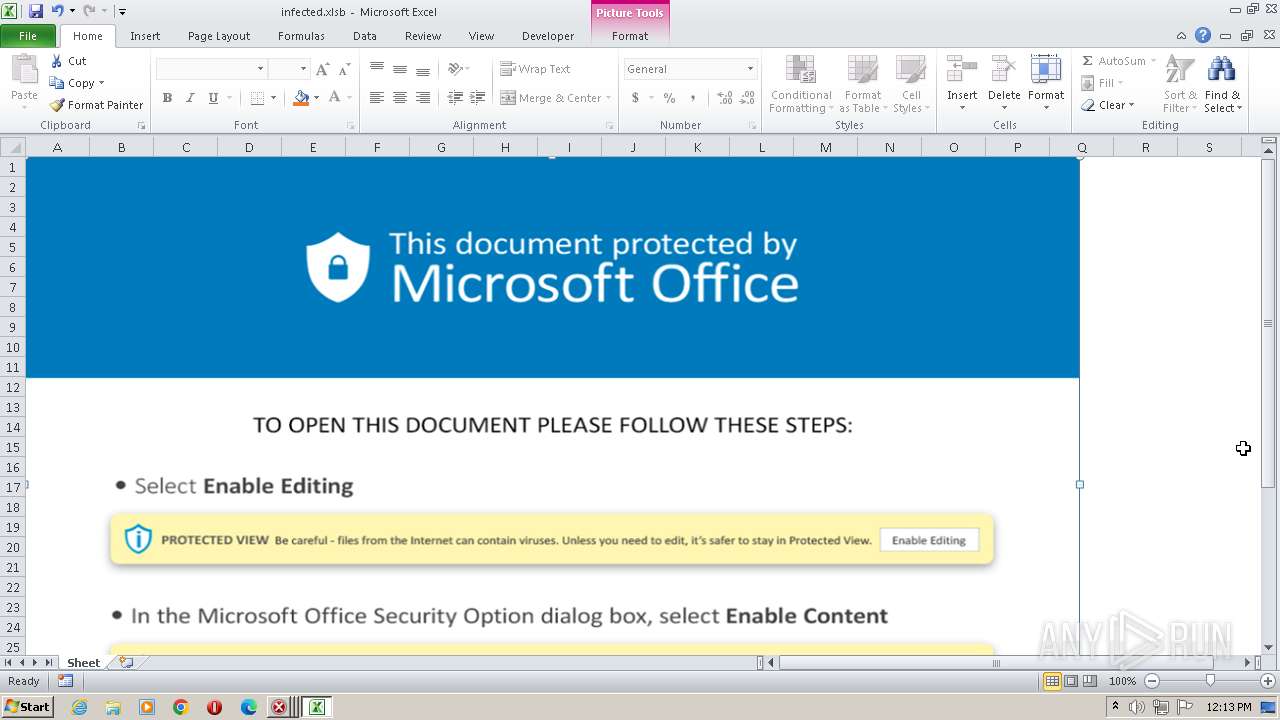Apply the Fill Color bucket
The width and height of the screenshot is (1280, 720).
pos(301,98)
